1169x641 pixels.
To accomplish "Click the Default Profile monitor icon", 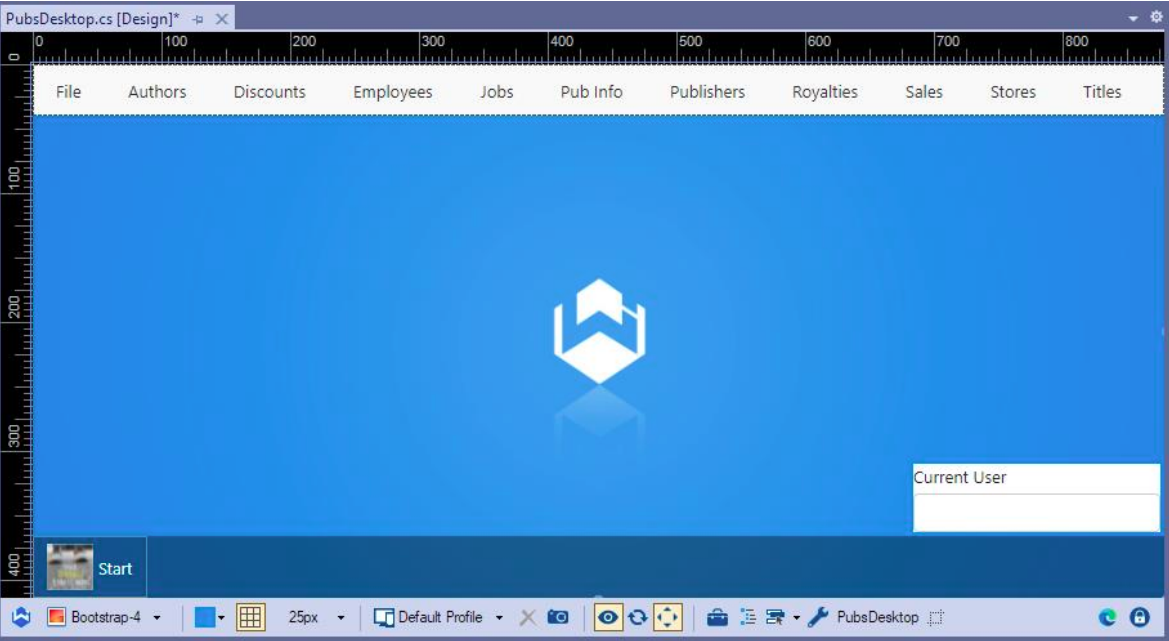I will click(384, 617).
